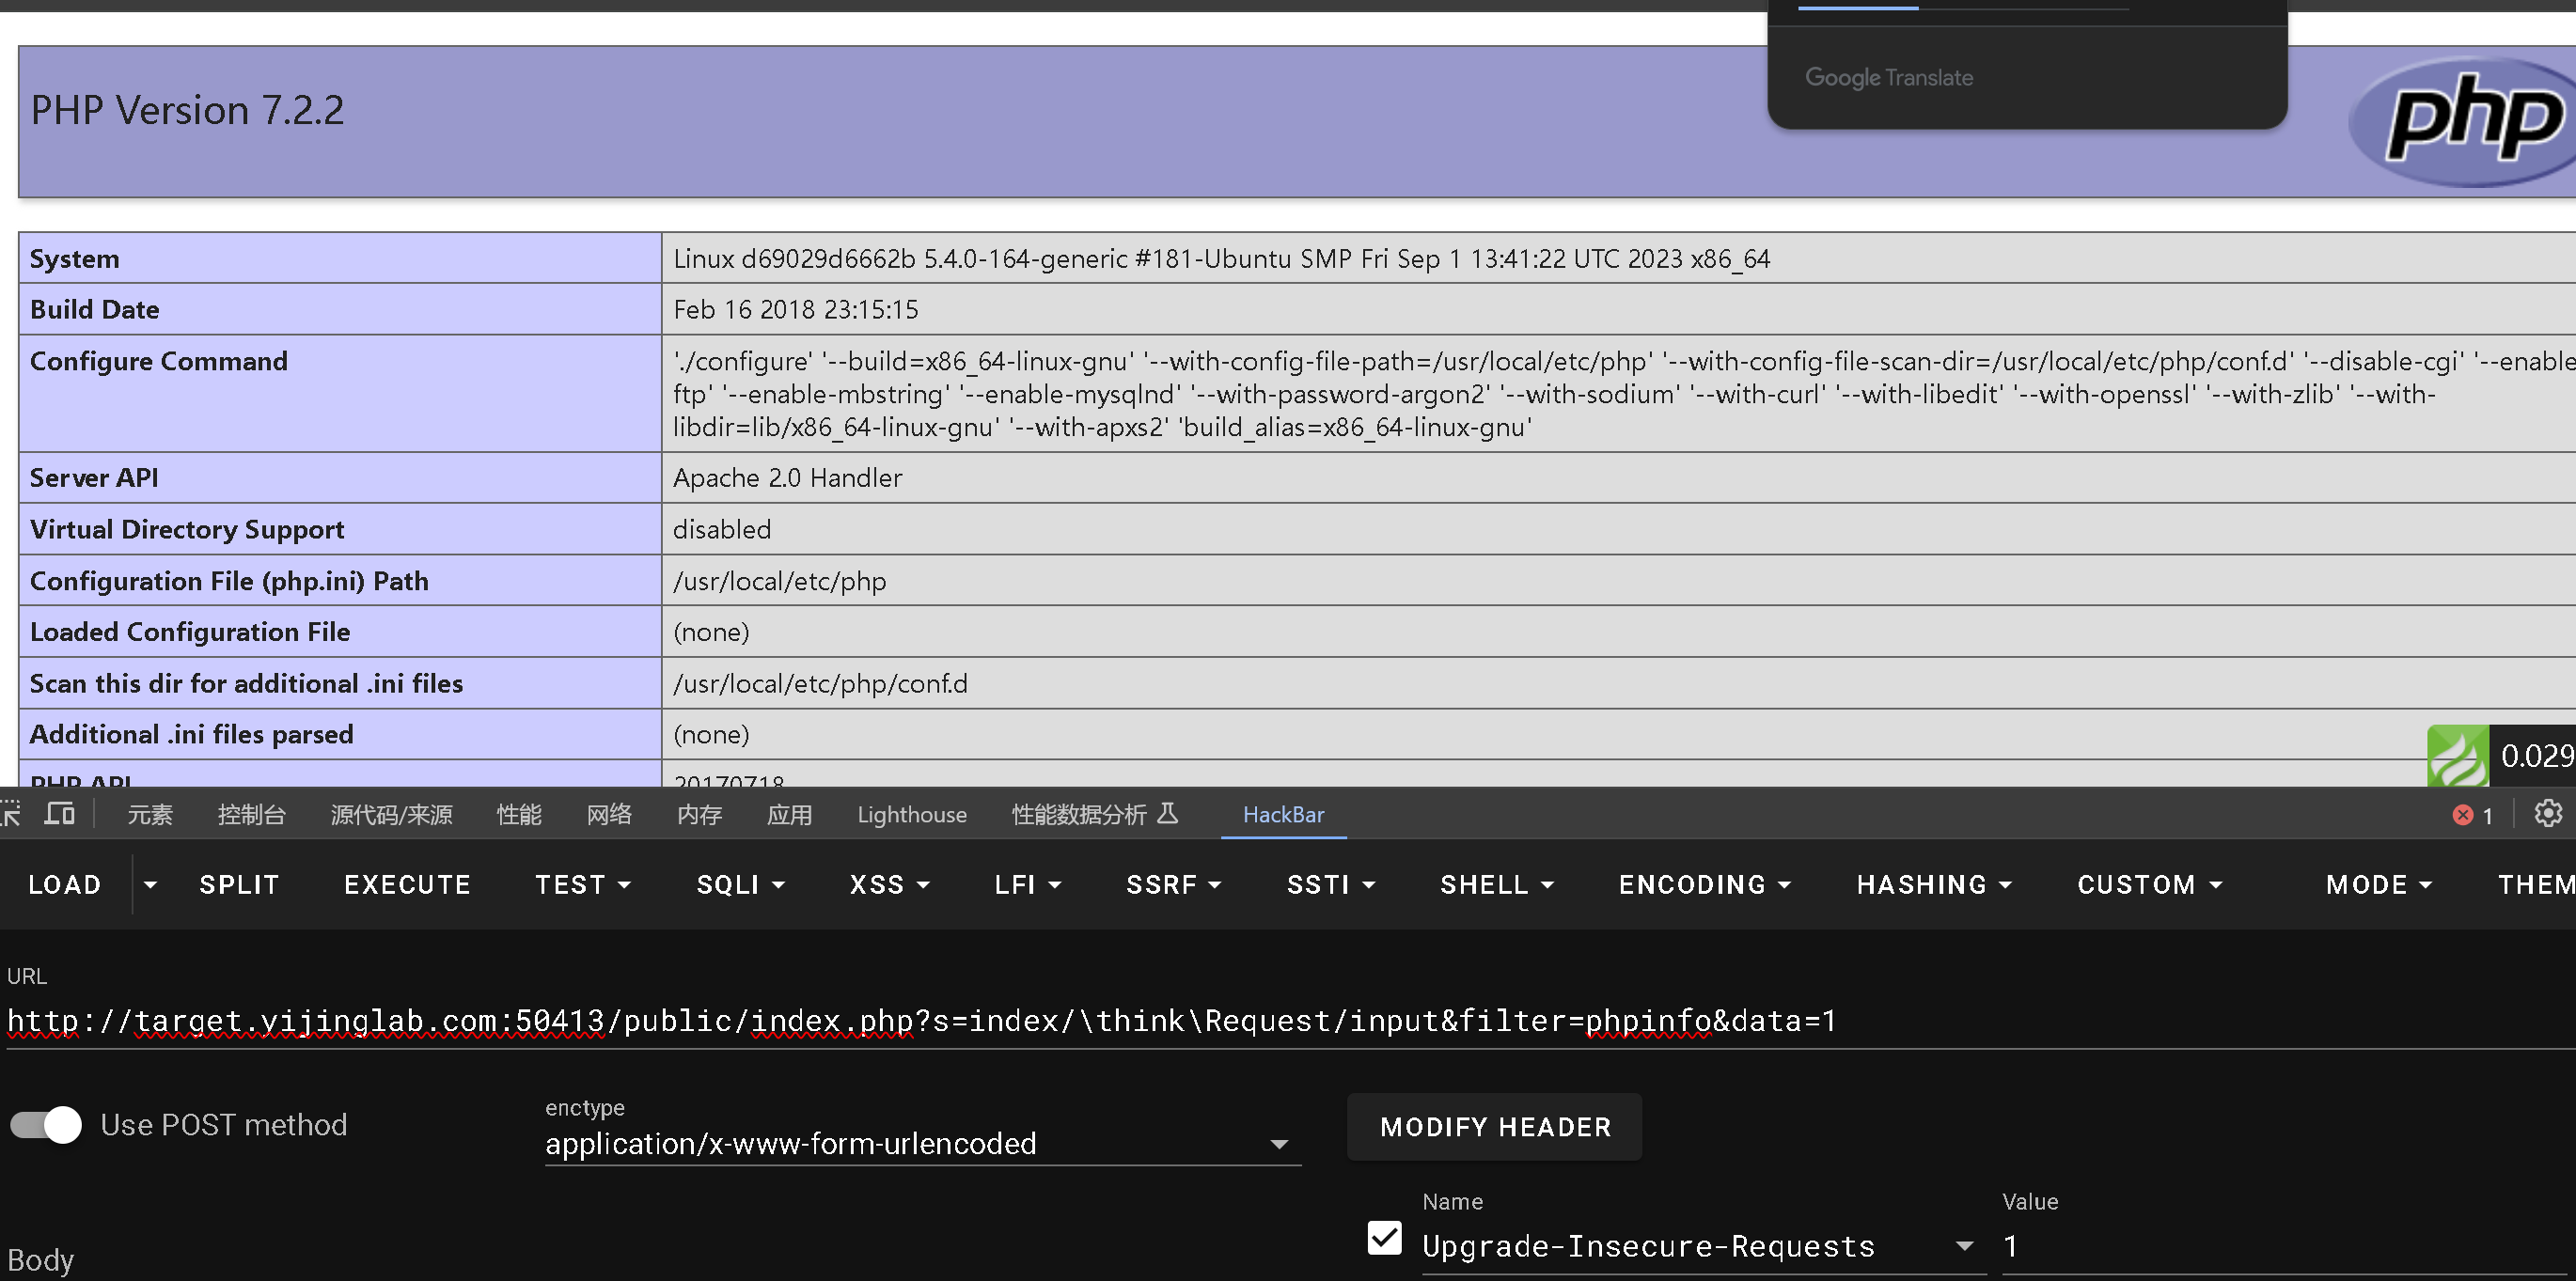Uncheck the Upgrade-Insecure-Requests header checkbox
The height and width of the screenshot is (1281, 2576).
click(x=1384, y=1238)
